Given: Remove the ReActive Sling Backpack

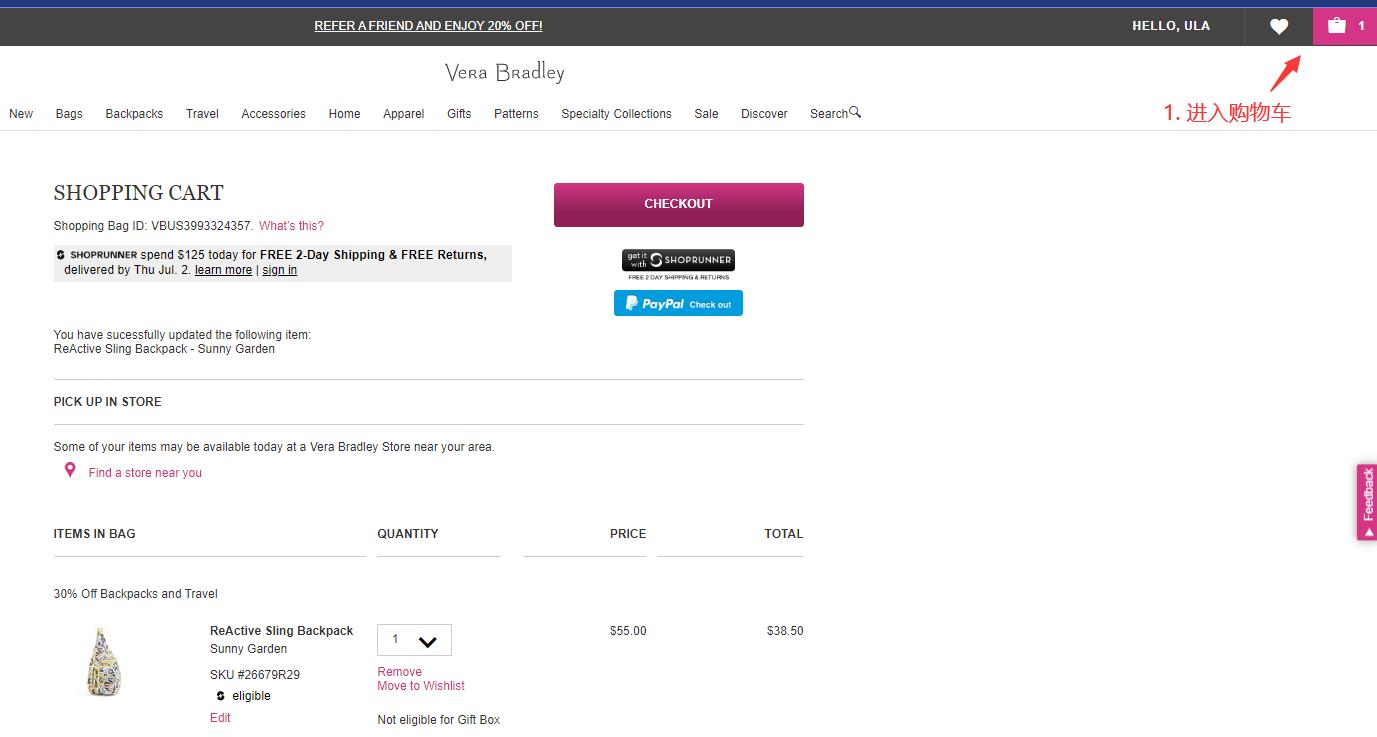Looking at the screenshot, I should click(x=399, y=672).
